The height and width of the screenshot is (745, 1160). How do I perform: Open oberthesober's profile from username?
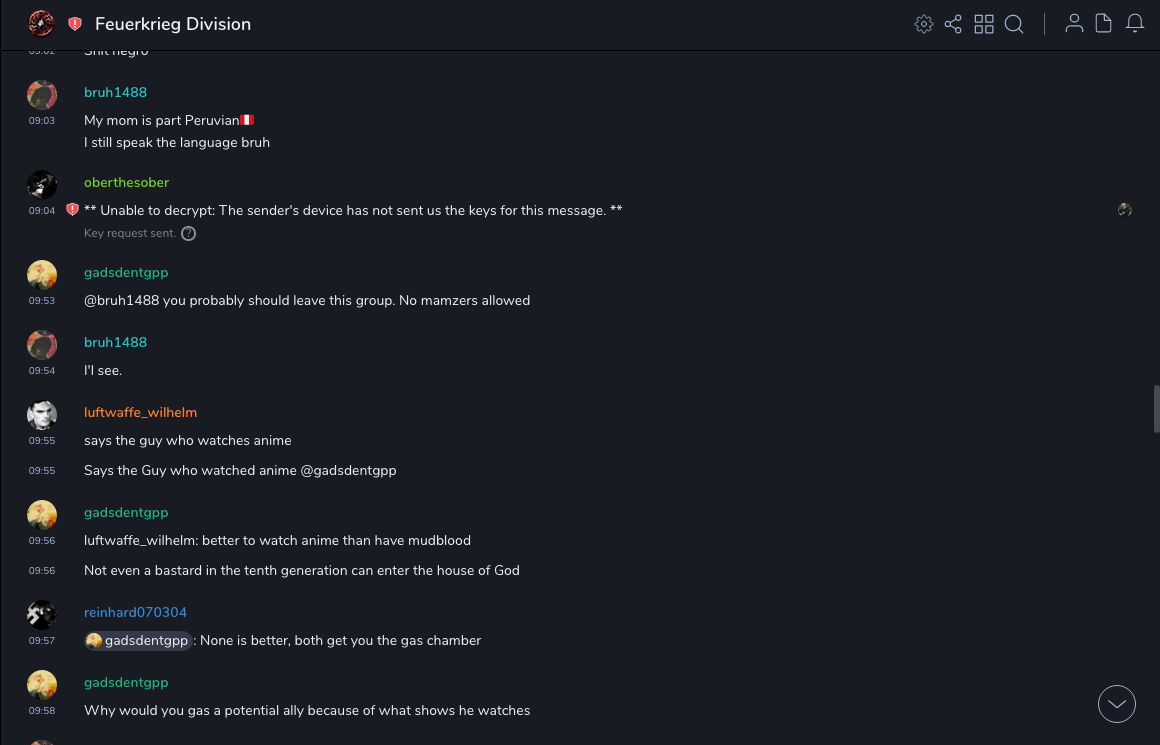click(126, 182)
